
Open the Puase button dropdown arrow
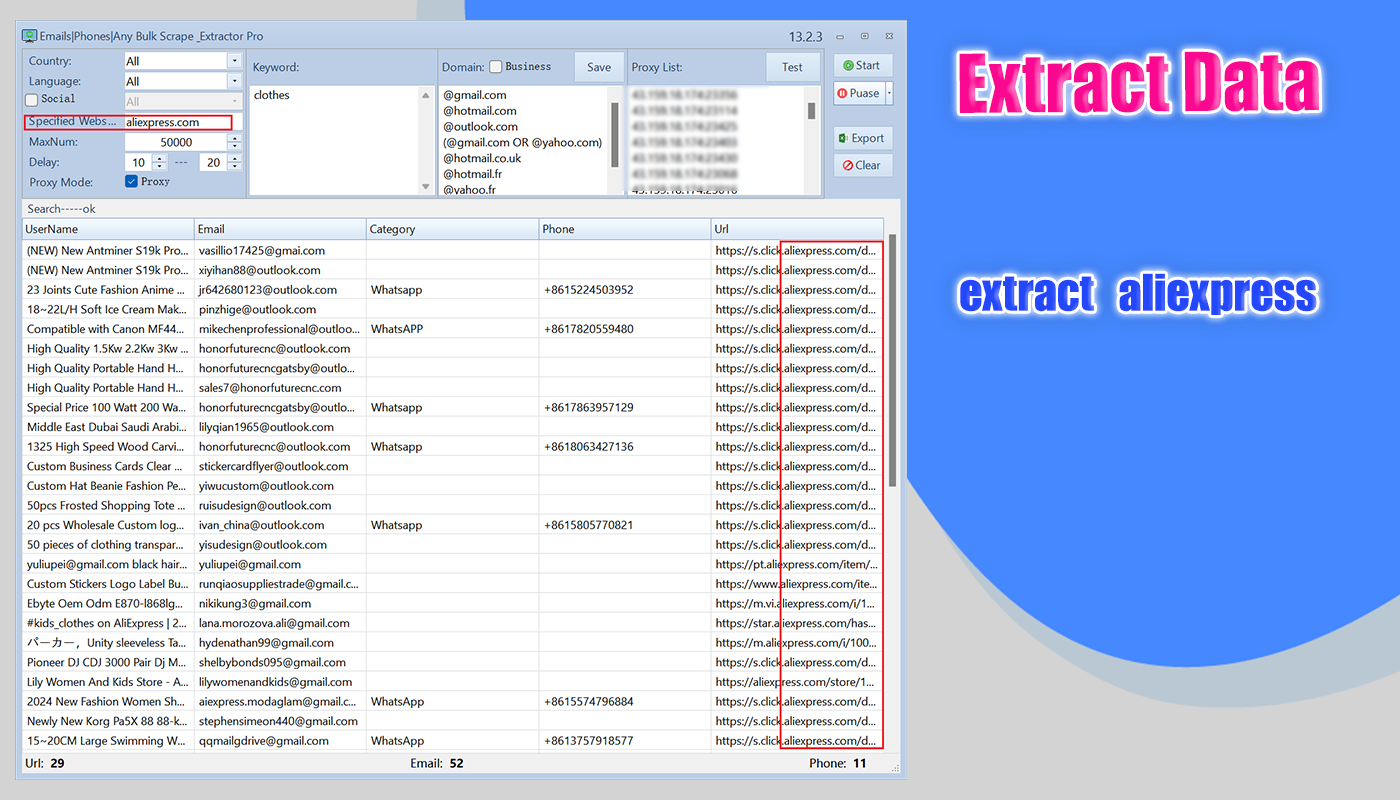pos(889,93)
